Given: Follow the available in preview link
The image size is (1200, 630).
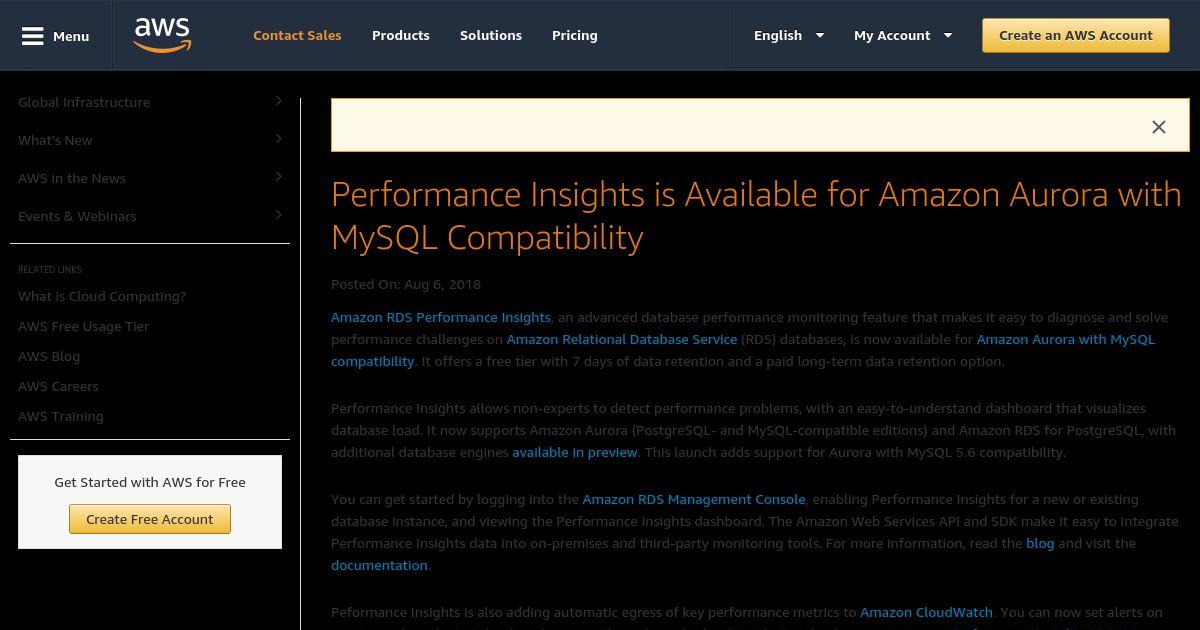Looking at the screenshot, I should tap(575, 452).
